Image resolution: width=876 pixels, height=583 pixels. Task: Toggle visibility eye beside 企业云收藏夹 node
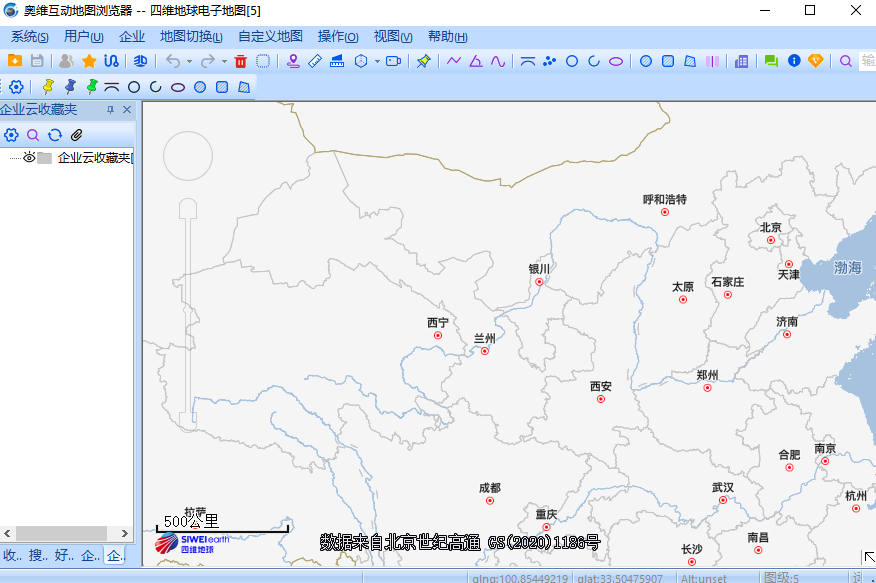click(x=30, y=157)
